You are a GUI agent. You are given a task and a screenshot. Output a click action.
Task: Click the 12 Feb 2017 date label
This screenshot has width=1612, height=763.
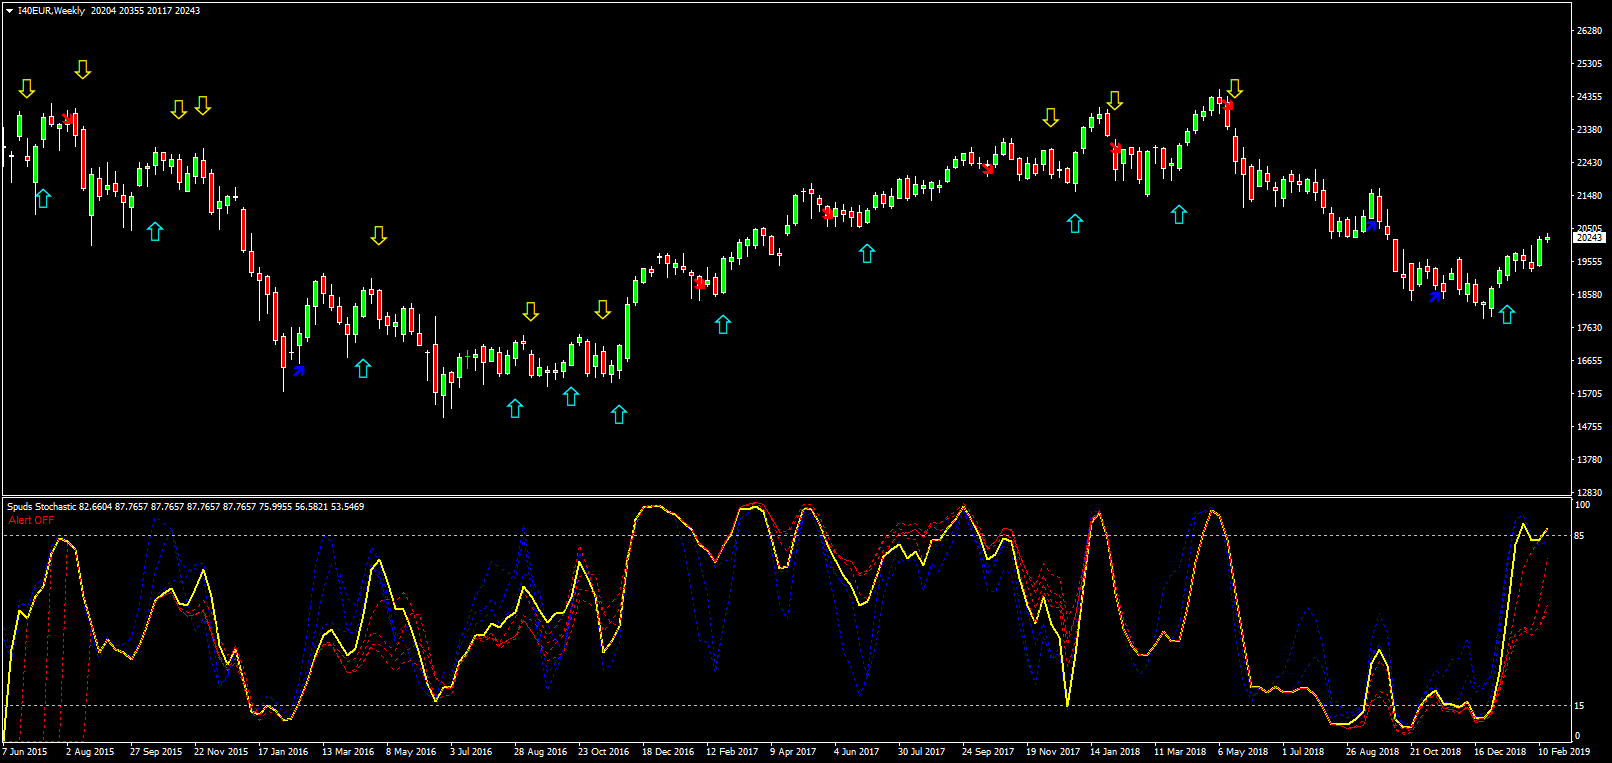[x=732, y=752]
